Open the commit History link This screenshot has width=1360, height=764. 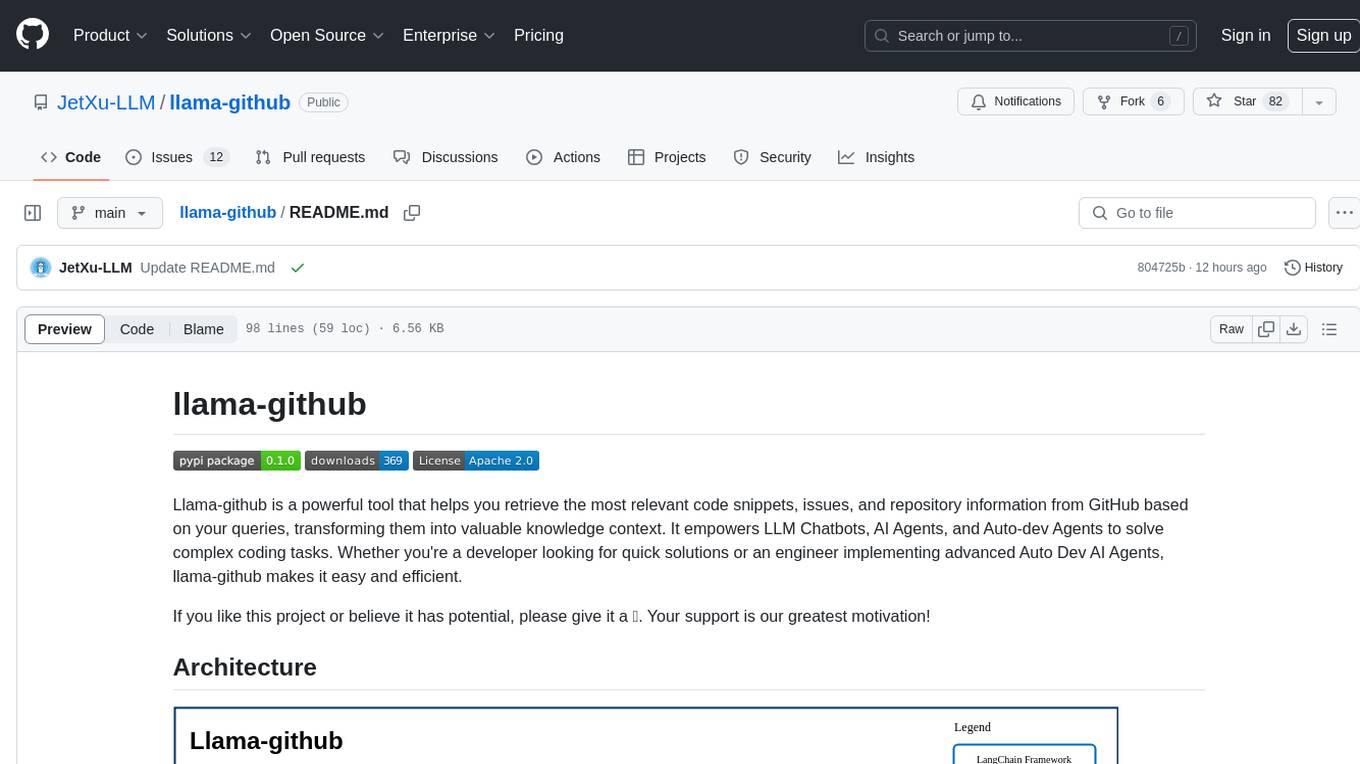[1313, 268]
